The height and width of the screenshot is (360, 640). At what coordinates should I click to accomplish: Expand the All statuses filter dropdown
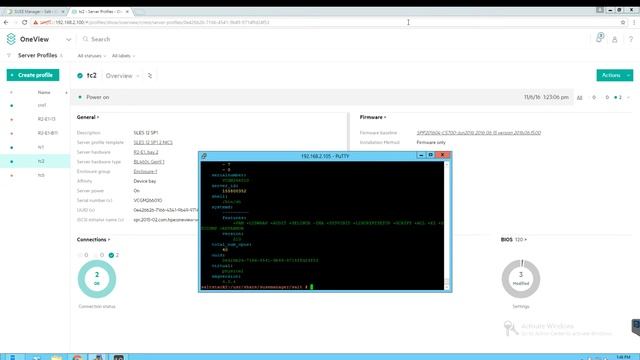[91, 56]
